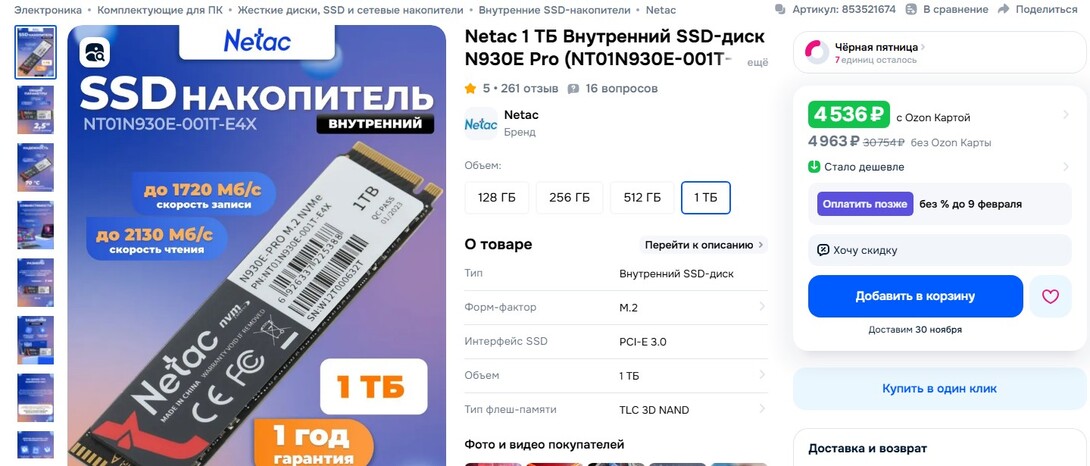The image size is (1090, 466).
Task: Expand the Форм-фактор row chevron
Action: [762, 307]
